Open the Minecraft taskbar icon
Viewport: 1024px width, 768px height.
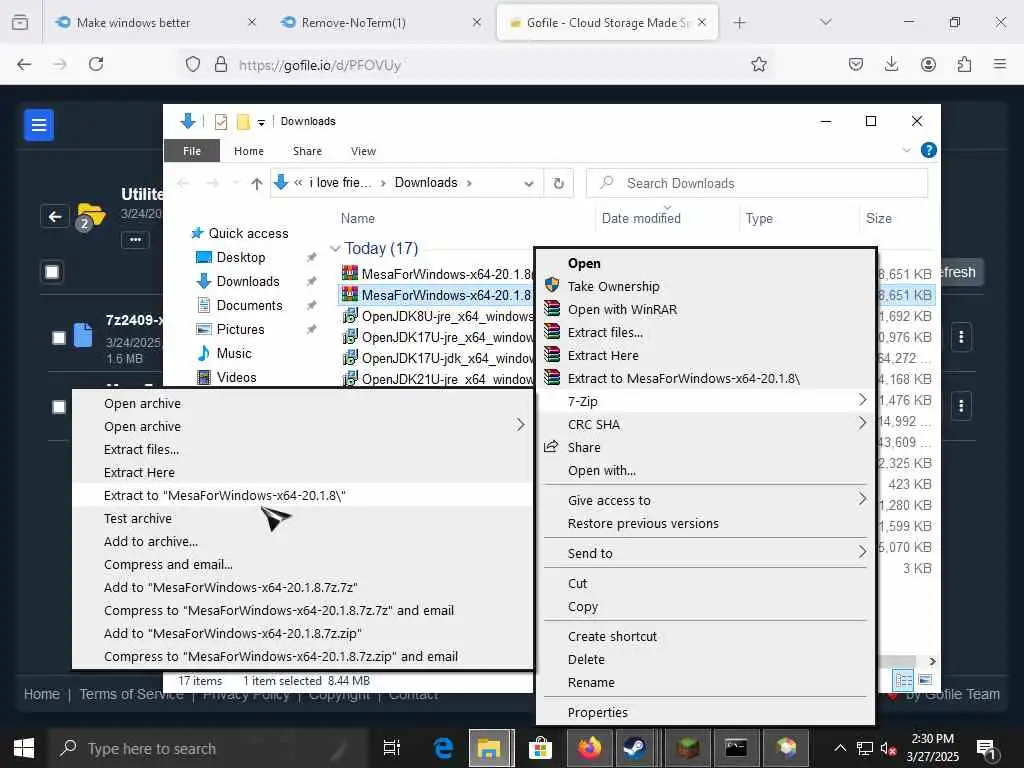(x=688, y=748)
